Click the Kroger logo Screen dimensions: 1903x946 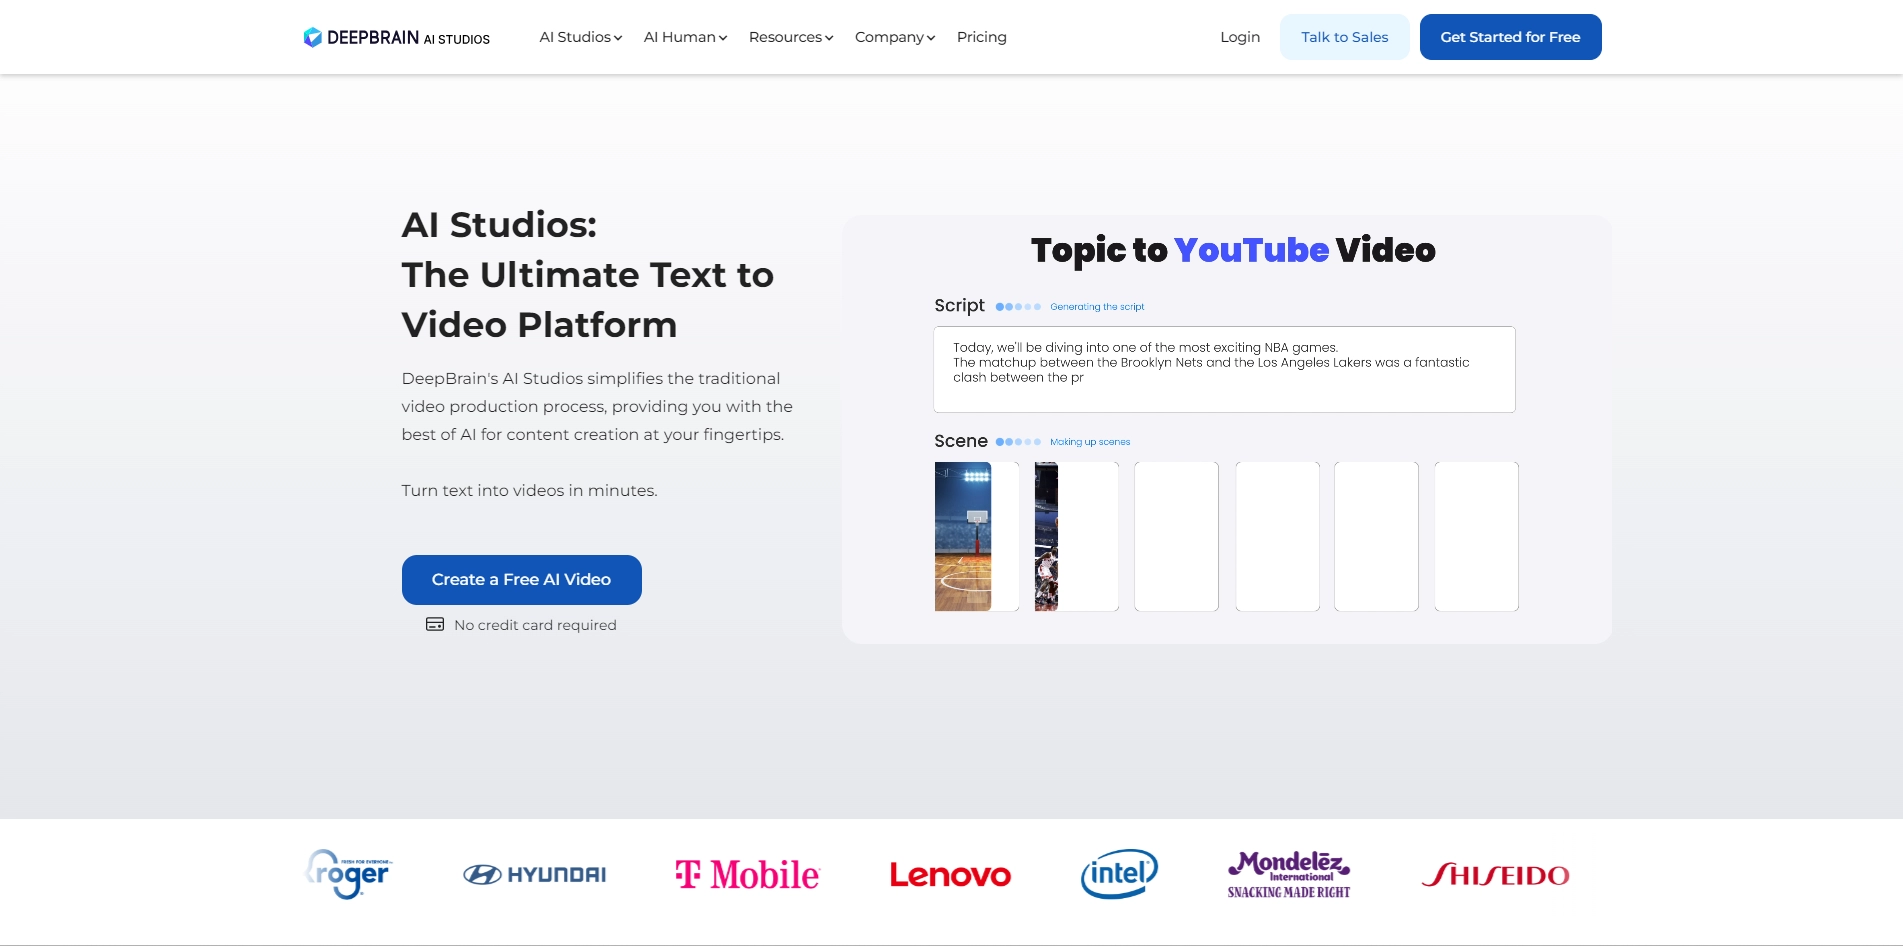tap(348, 874)
